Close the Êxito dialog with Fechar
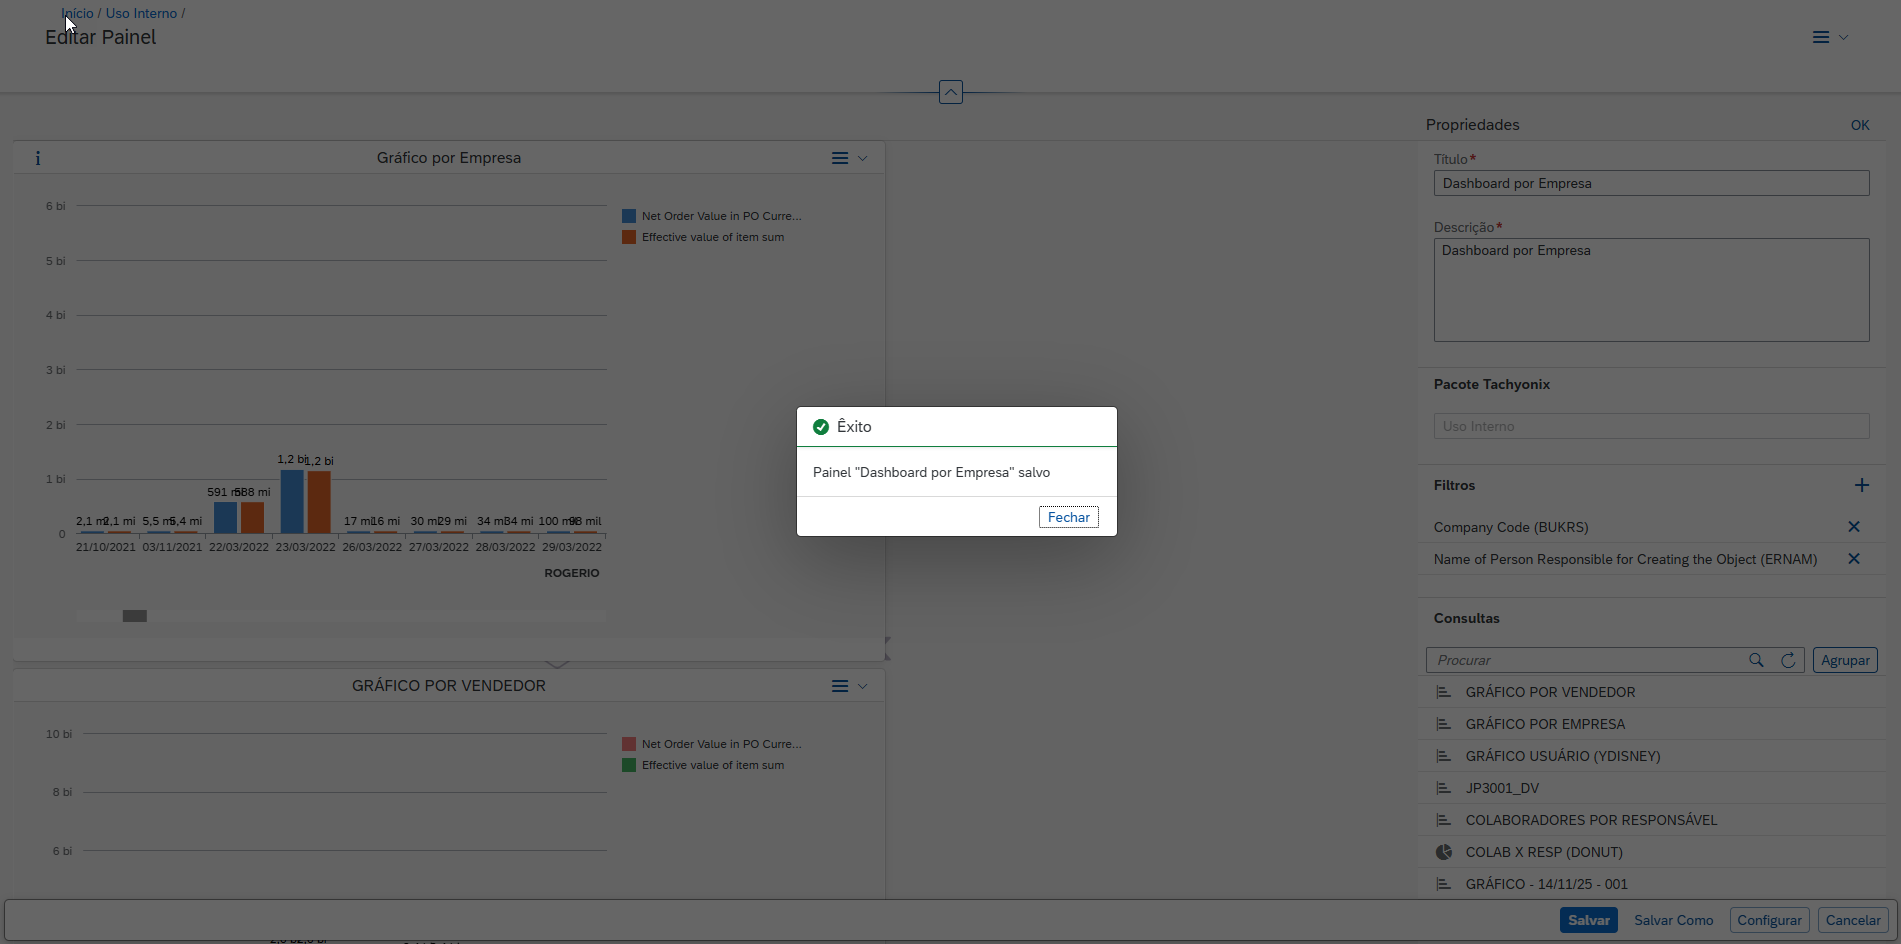Viewport: 1901px width, 944px height. point(1068,517)
